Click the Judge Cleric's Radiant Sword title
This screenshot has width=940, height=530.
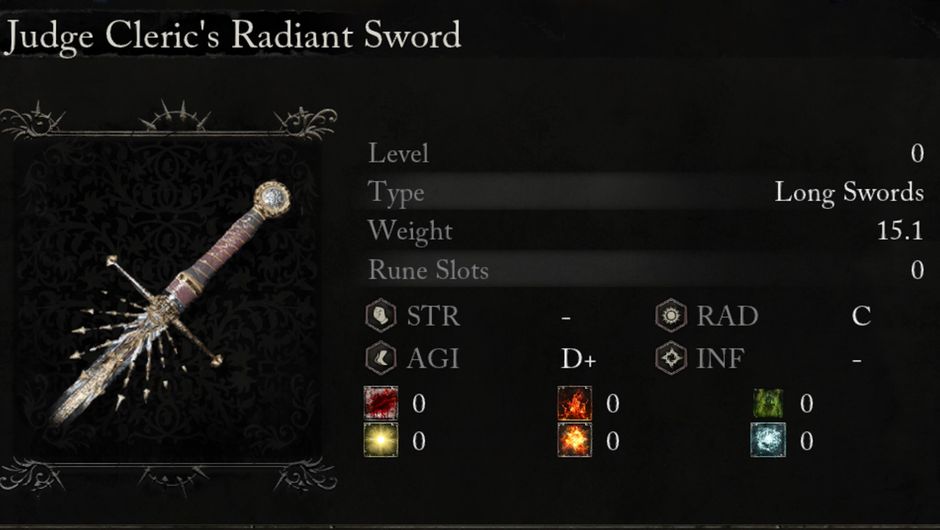click(234, 36)
